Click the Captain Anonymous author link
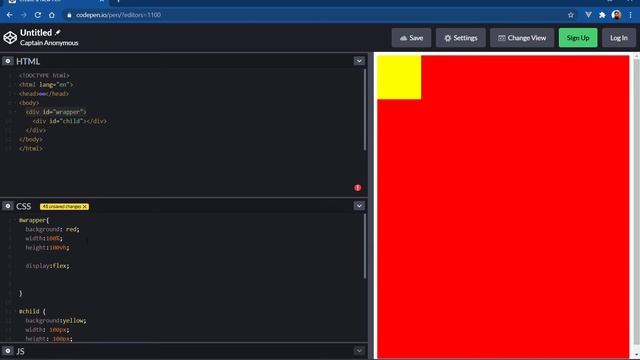Image resolution: width=640 pixels, height=360 pixels. click(49, 43)
